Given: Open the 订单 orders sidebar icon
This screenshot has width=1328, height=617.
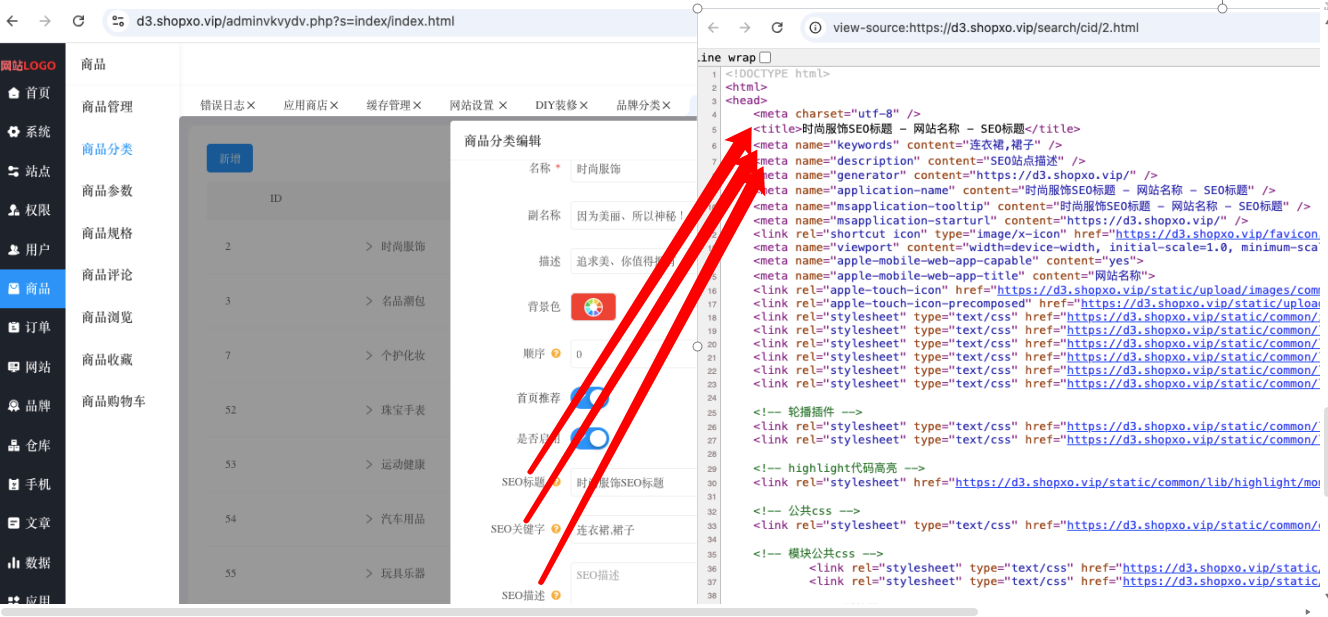Looking at the screenshot, I should tap(14, 327).
